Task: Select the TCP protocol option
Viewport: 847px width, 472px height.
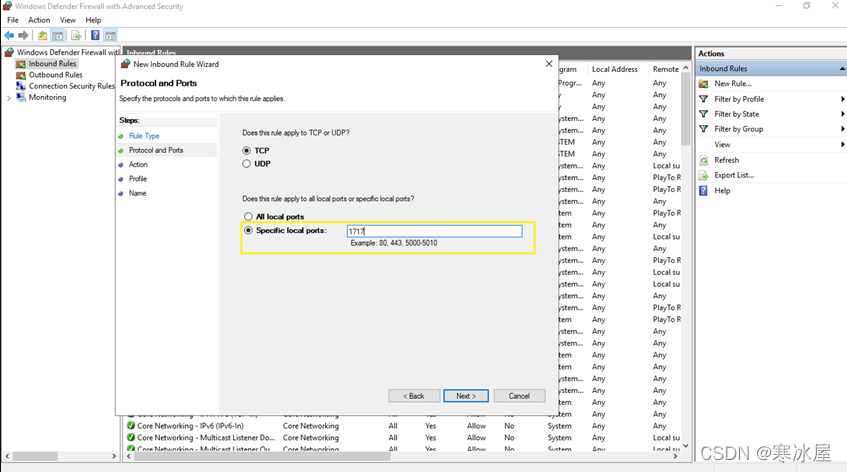Action: [248, 150]
